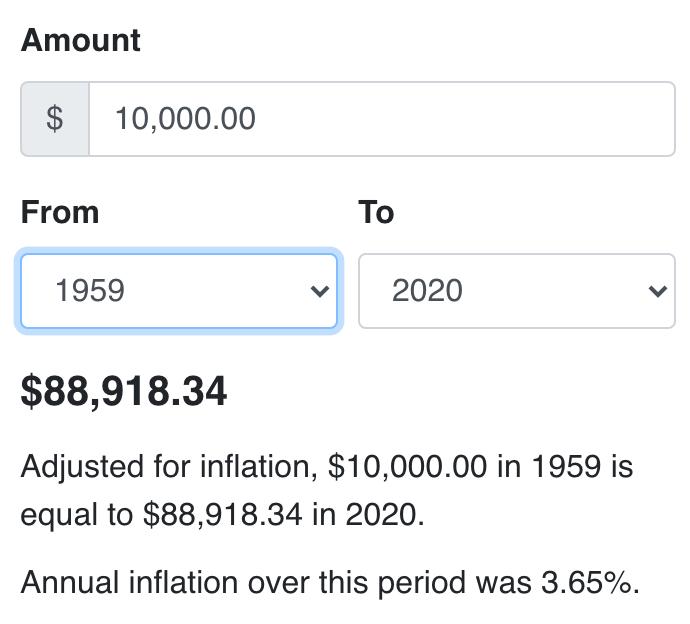Viewport: 690px width, 624px height.
Task: Click the From label
Action: pyautogui.click(x=60, y=212)
